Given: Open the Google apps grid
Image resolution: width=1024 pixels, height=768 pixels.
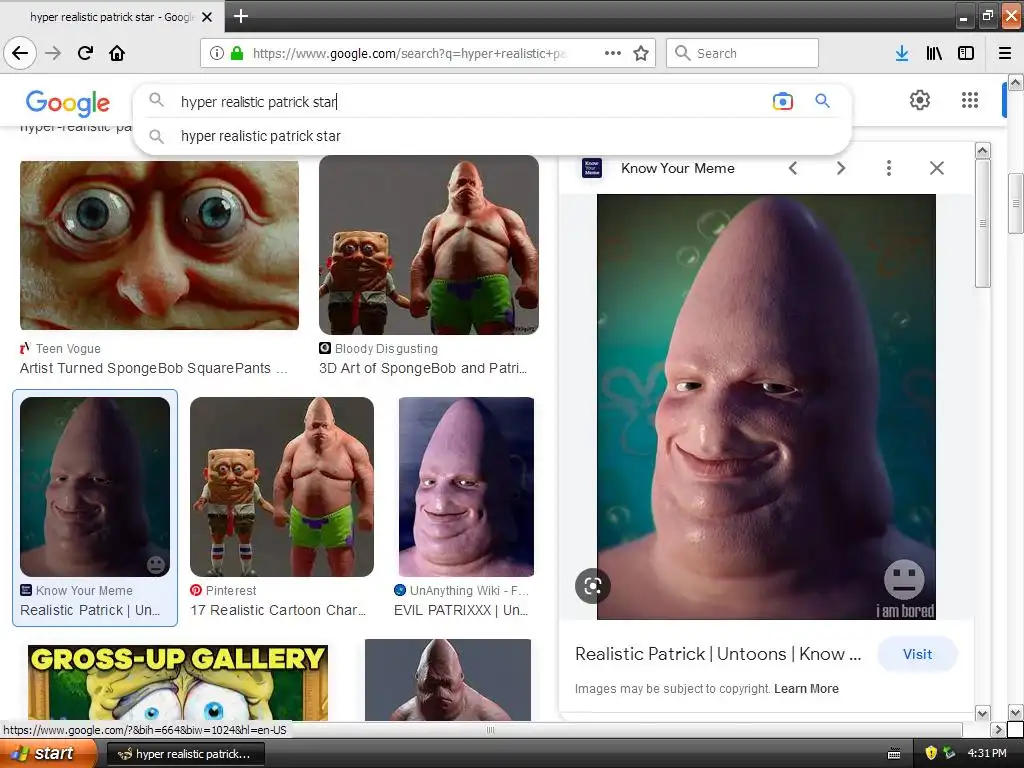Looking at the screenshot, I should (970, 100).
